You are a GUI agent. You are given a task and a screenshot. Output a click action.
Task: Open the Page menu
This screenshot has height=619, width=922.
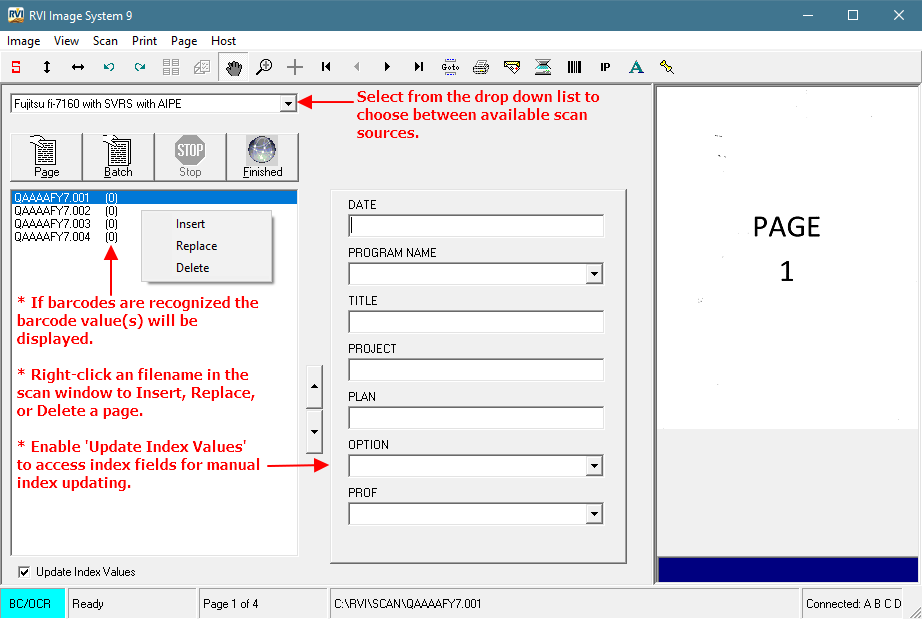coord(184,41)
